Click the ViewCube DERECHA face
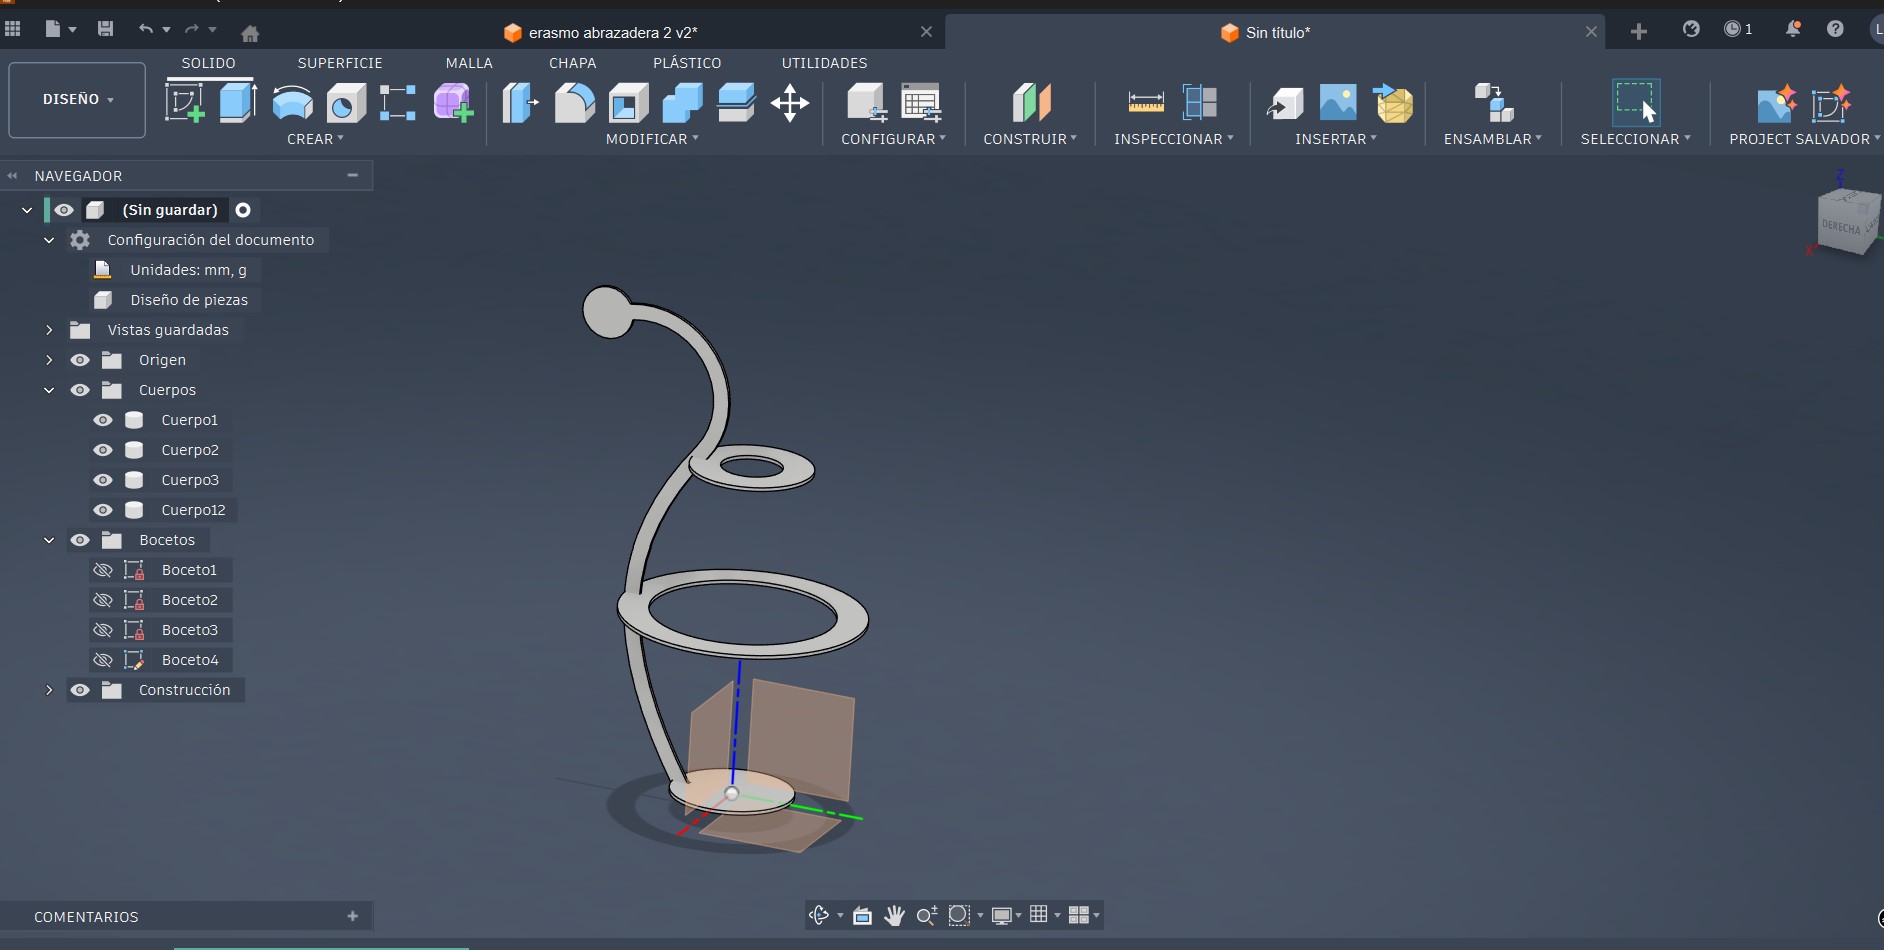 pyautogui.click(x=1841, y=227)
